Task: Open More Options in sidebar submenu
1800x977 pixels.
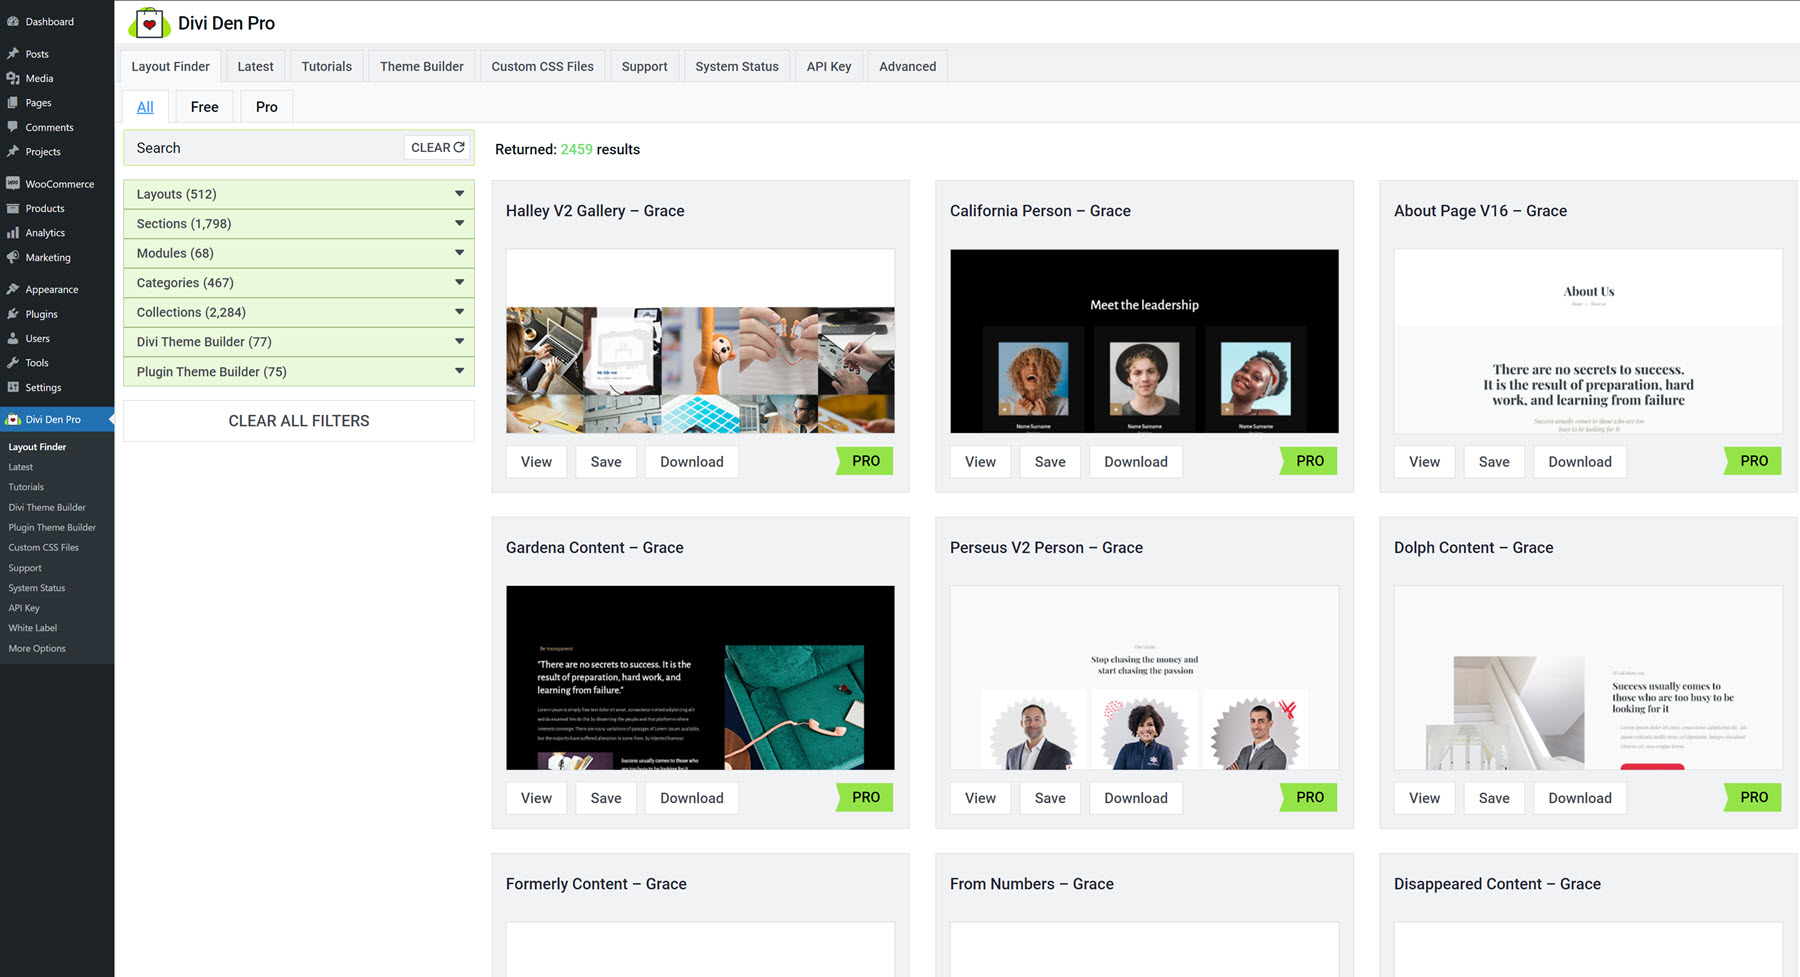Action: [37, 648]
